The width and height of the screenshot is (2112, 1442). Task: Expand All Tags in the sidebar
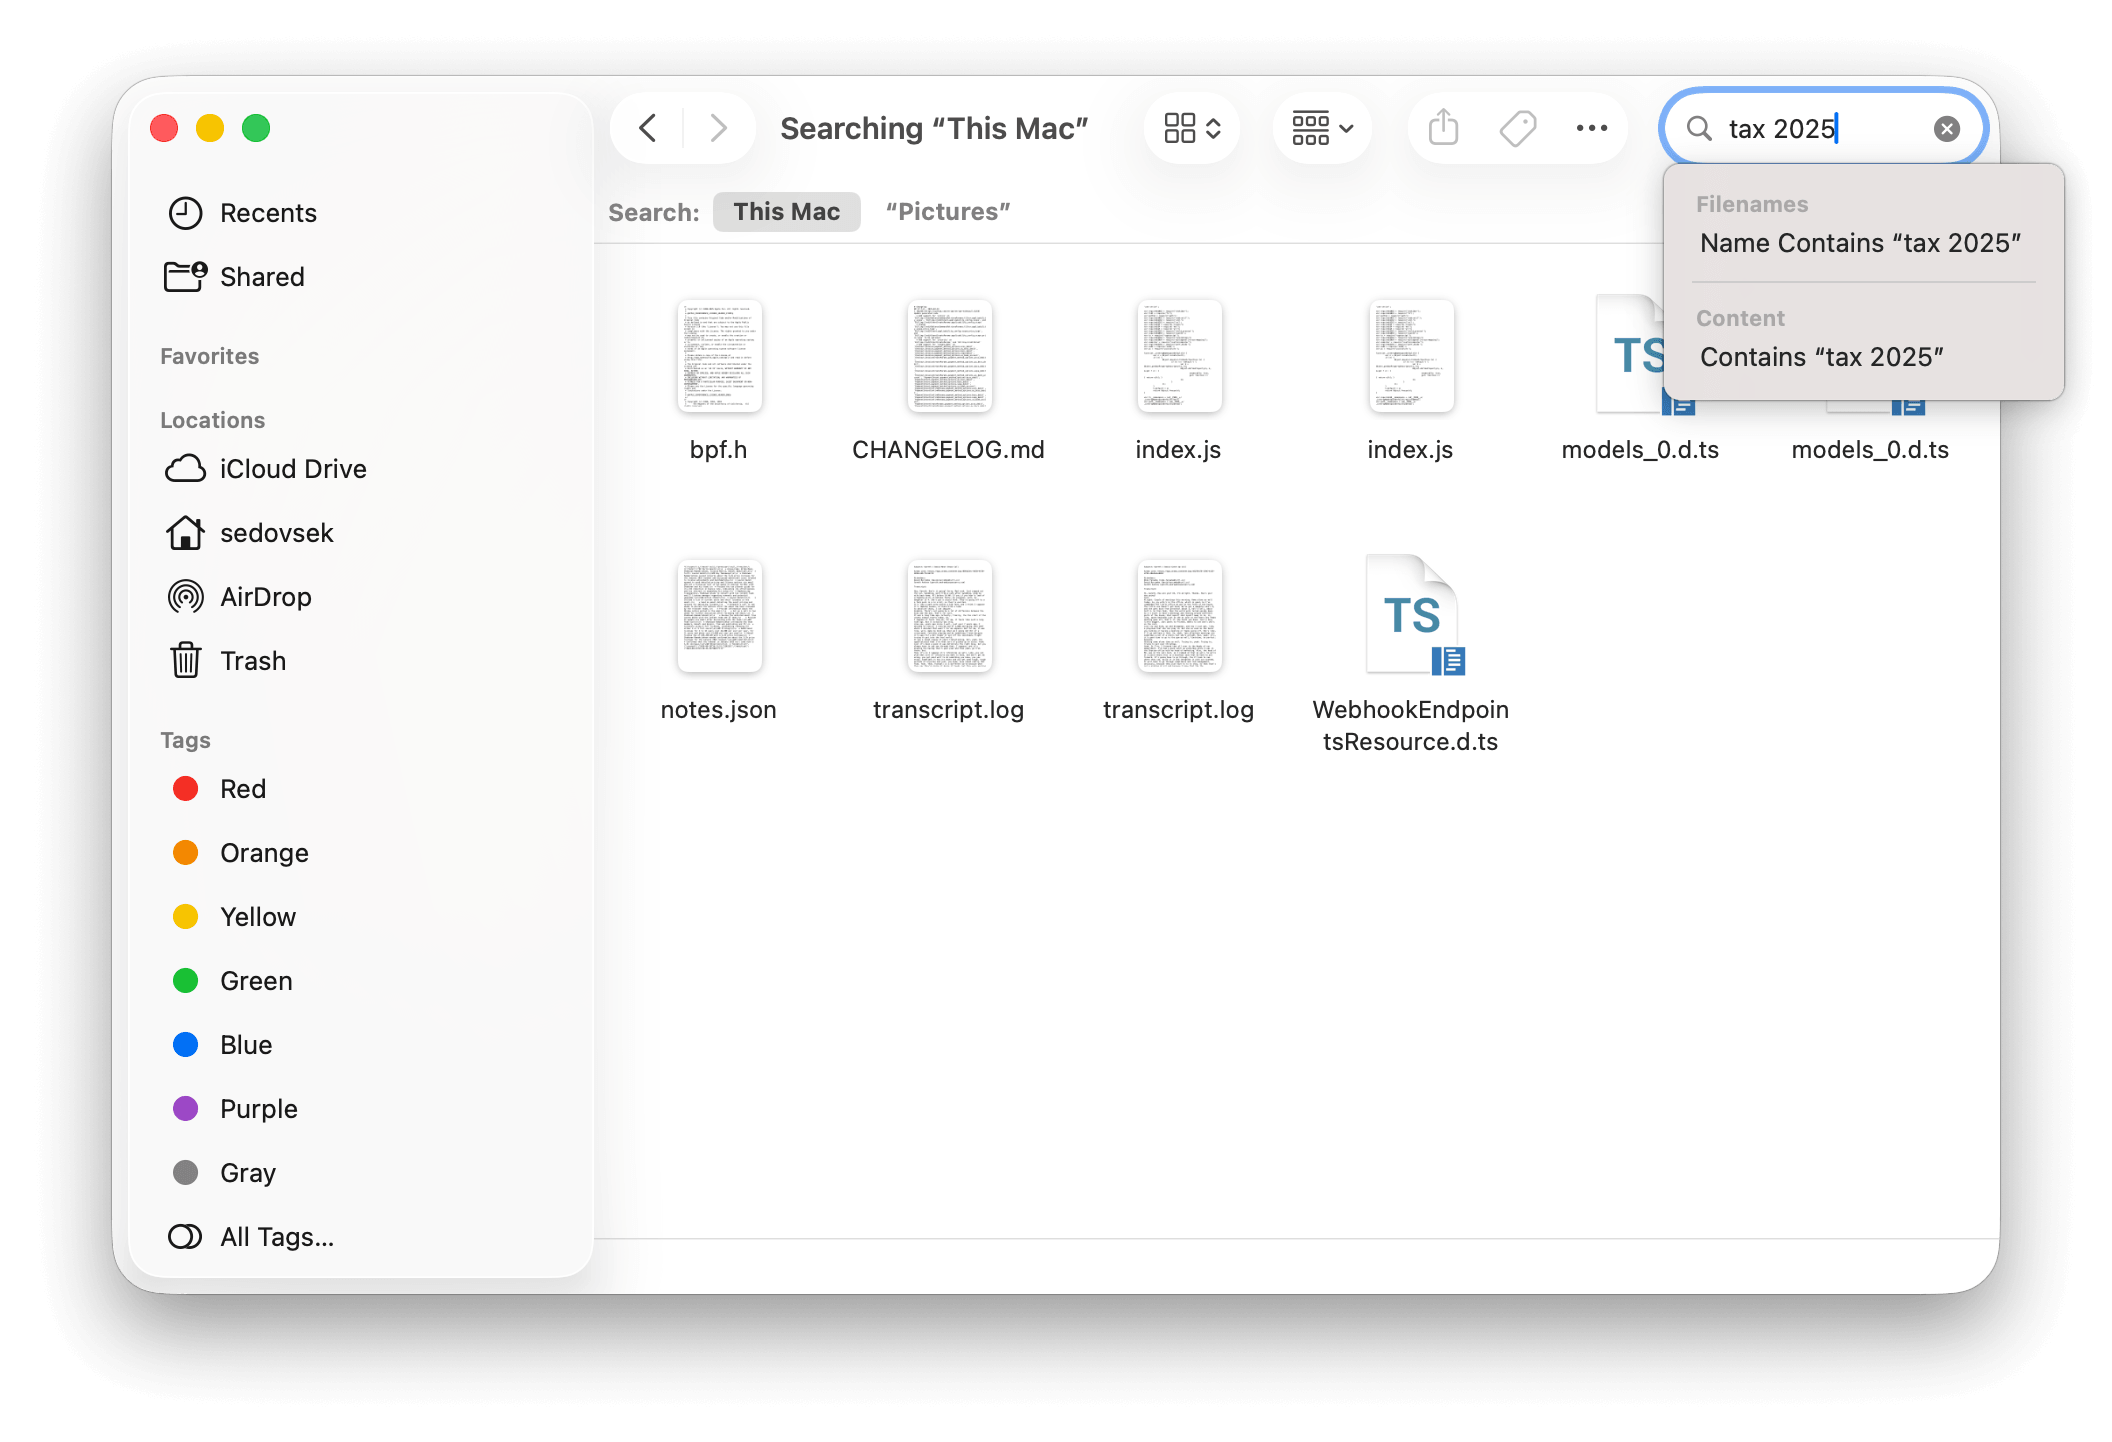click(x=277, y=1236)
